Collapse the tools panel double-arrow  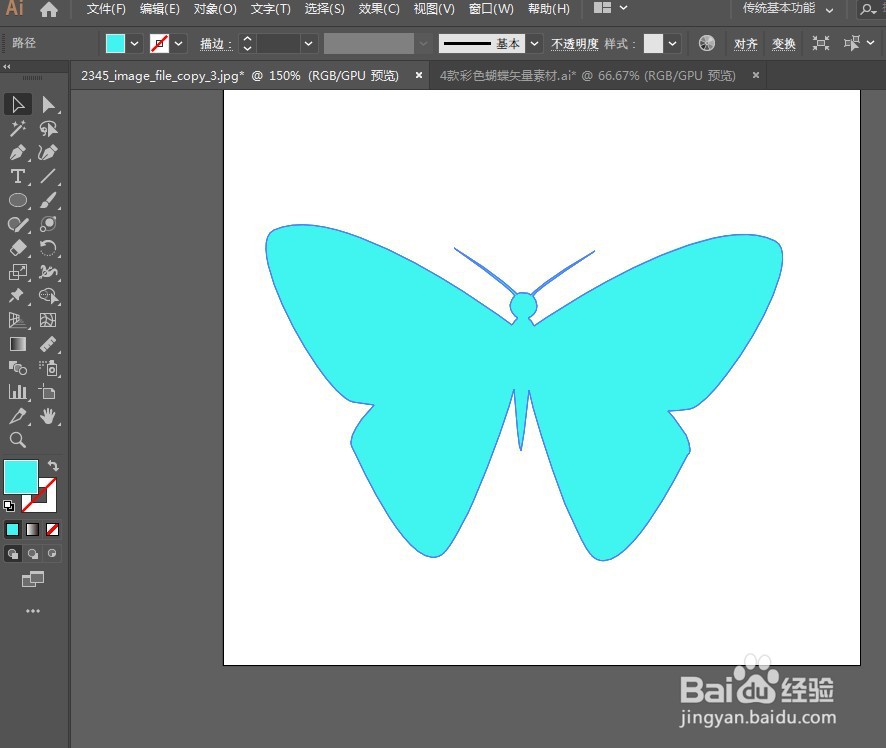point(7,67)
